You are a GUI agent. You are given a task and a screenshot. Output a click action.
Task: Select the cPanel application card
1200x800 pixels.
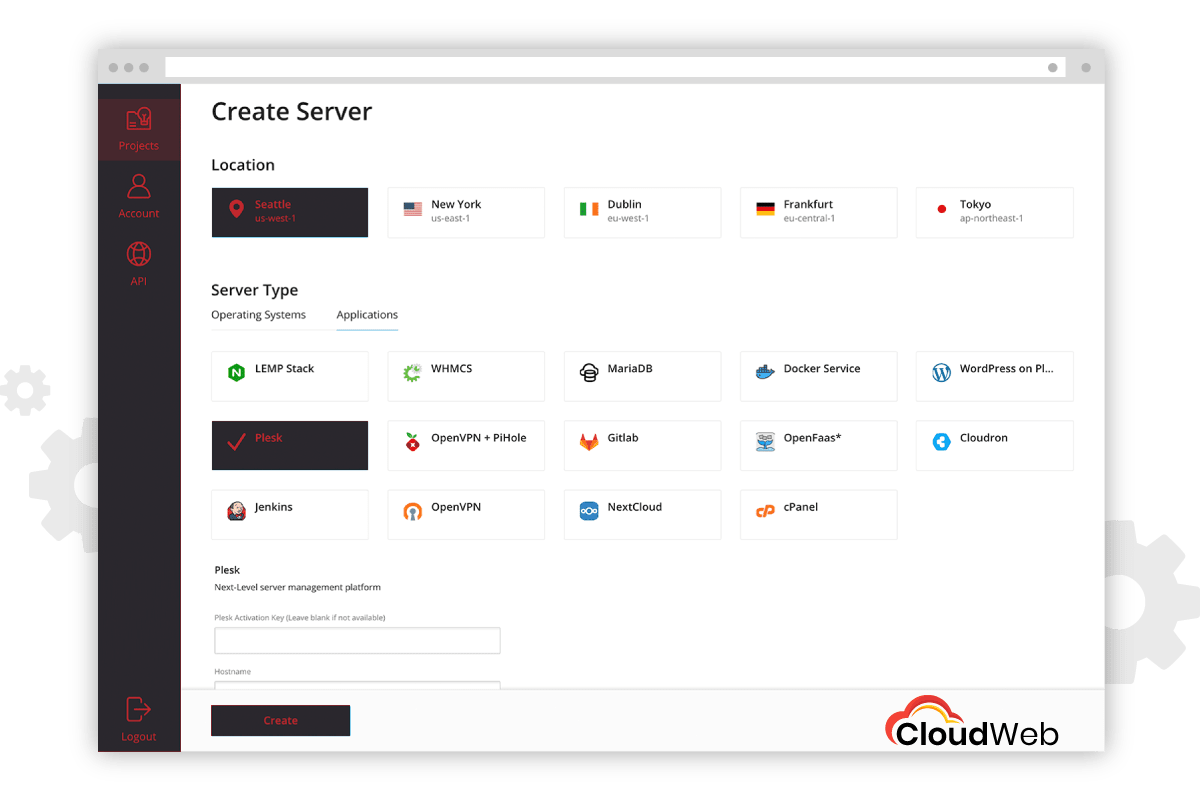point(818,514)
